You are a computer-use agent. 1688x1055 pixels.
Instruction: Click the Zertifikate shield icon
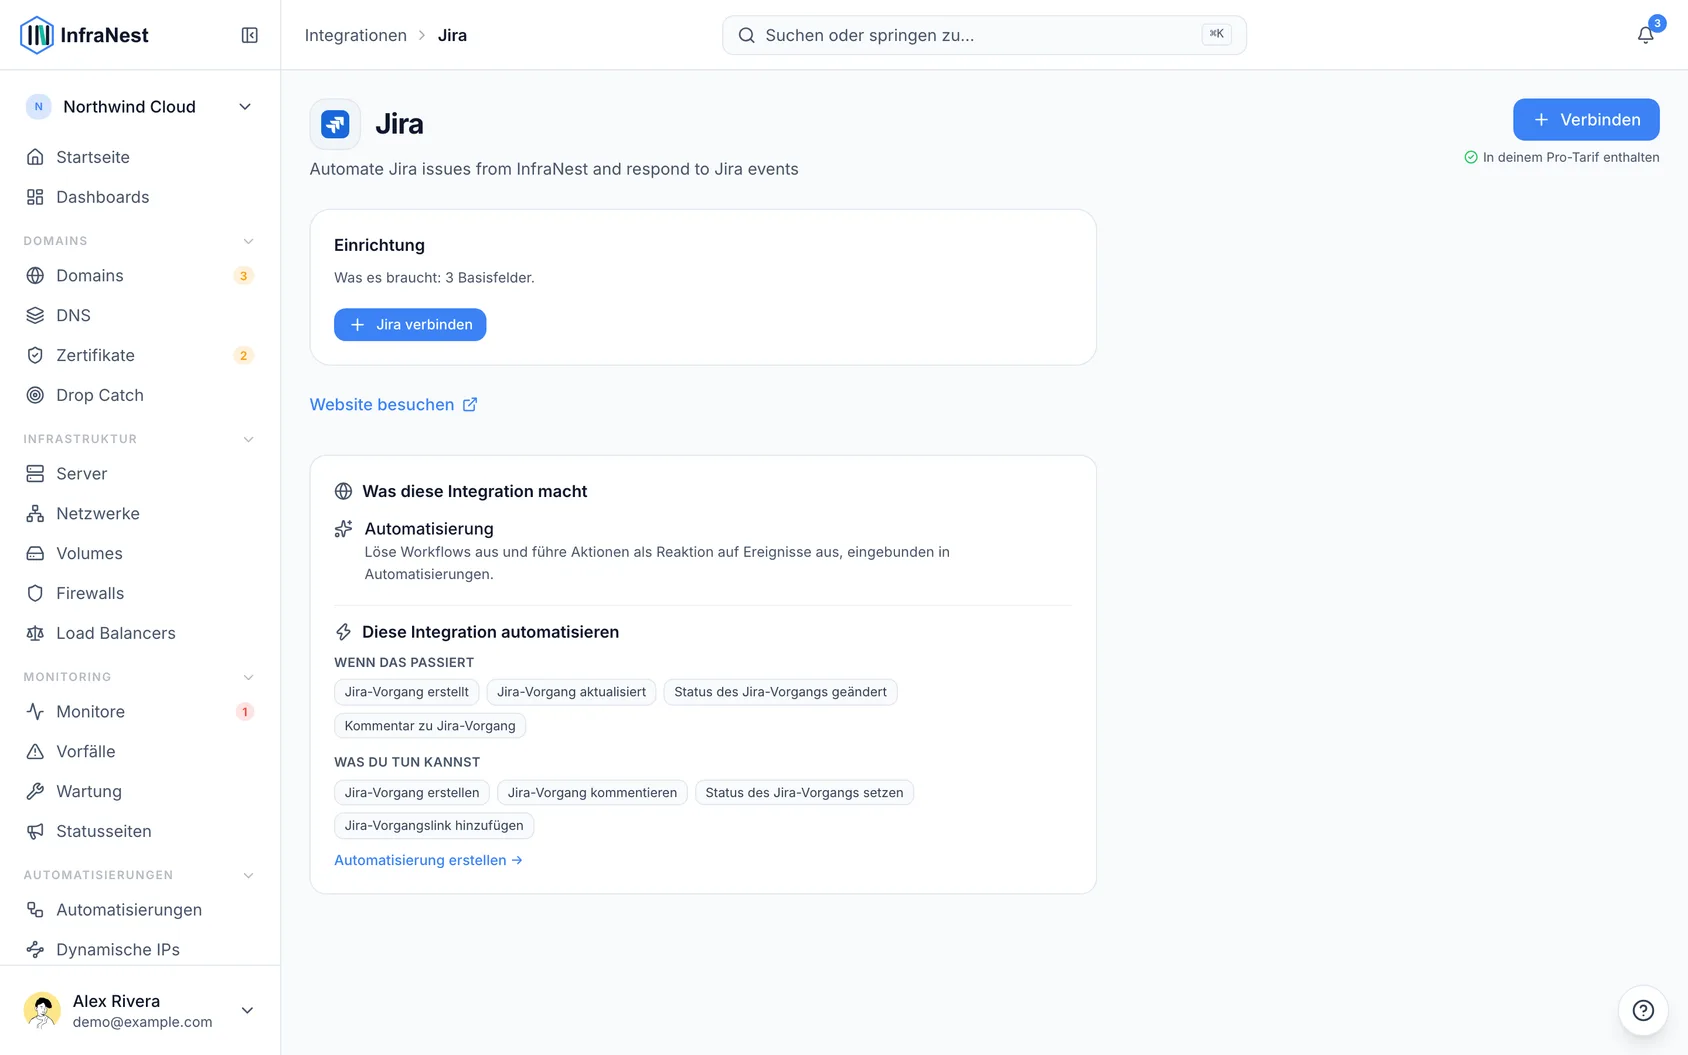tap(35, 355)
